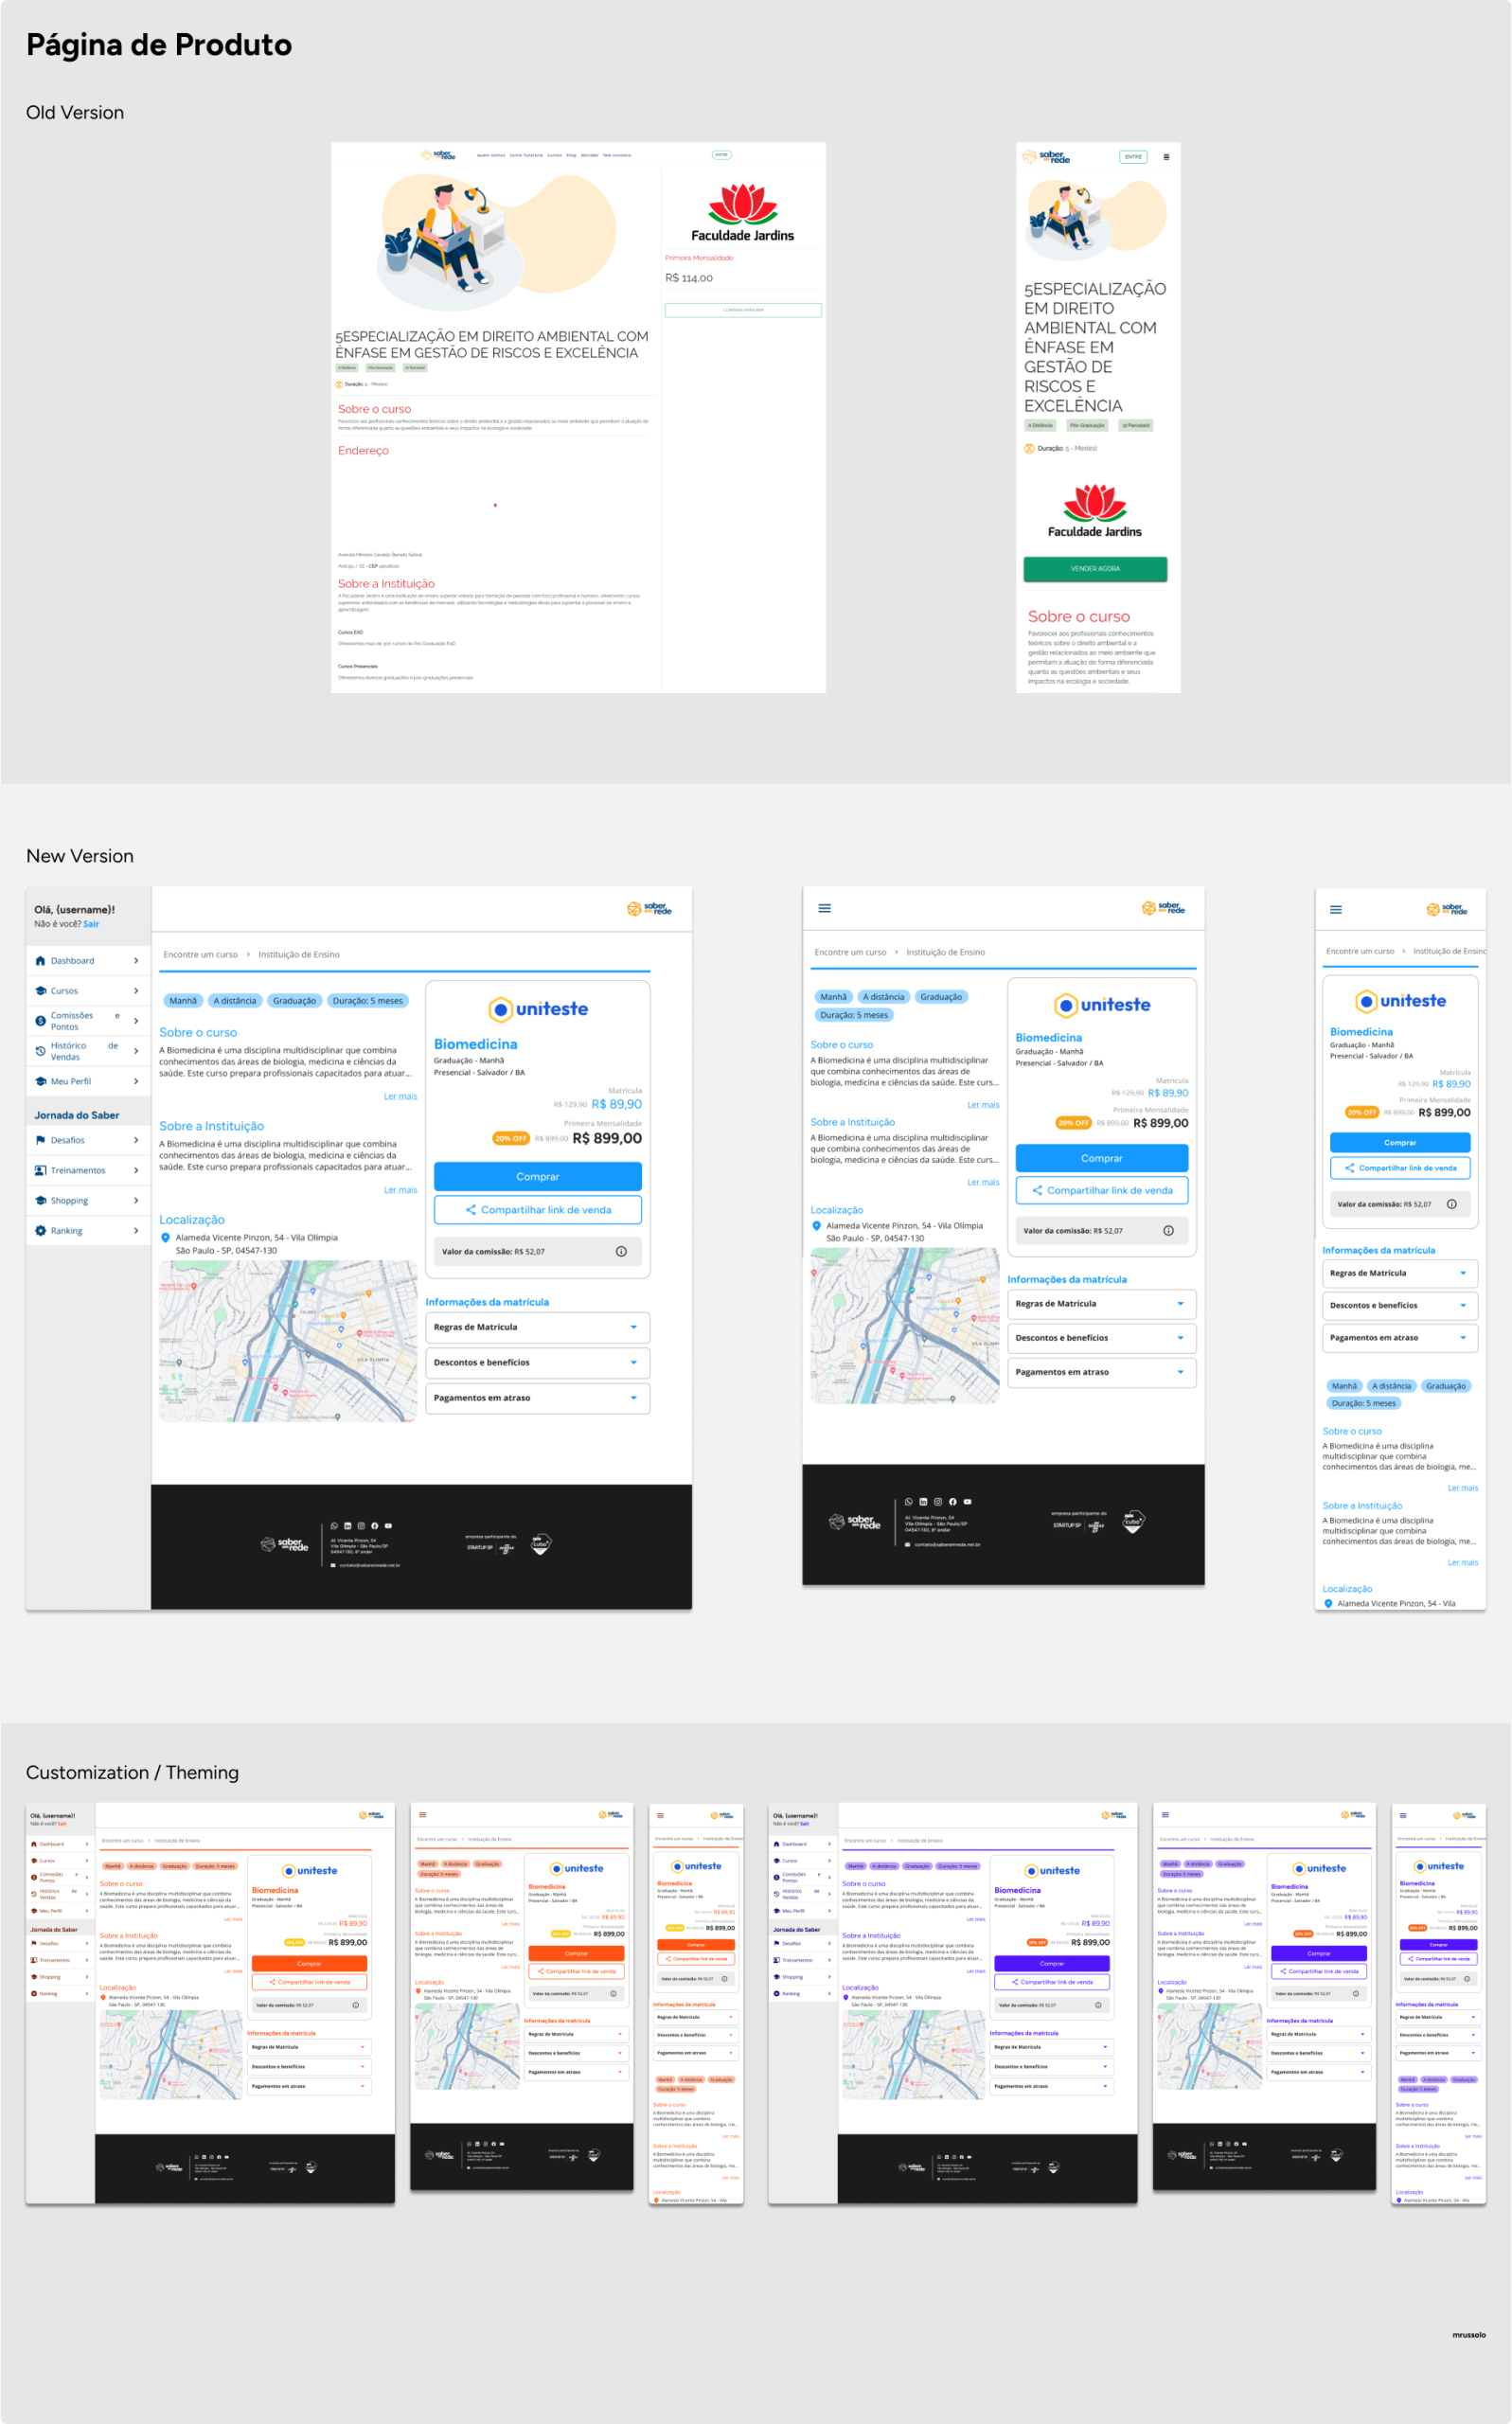Click green VENDER AGORA button in Old Version mobile

point(1094,568)
